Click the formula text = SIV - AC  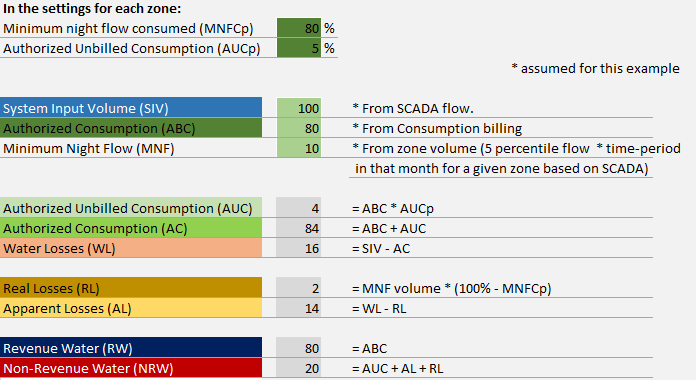point(381,248)
